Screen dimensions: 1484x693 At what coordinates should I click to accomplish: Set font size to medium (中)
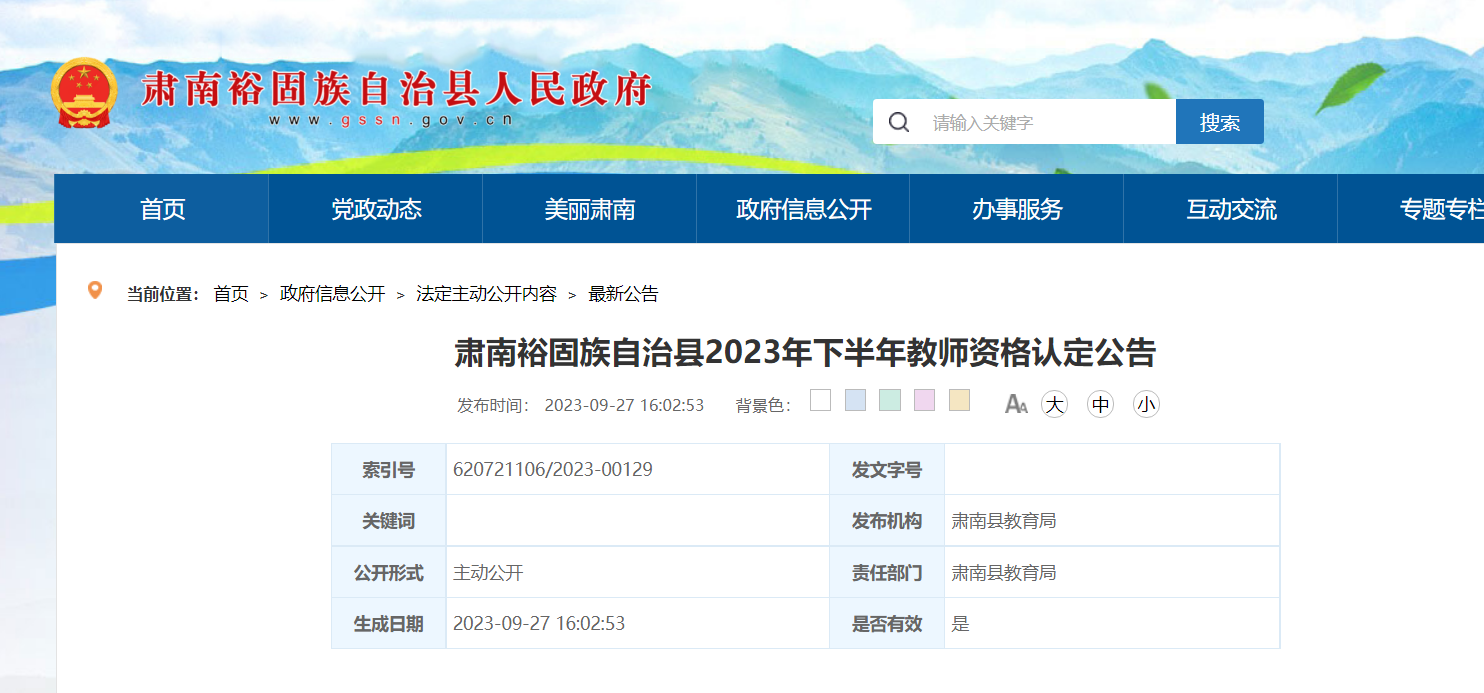click(1100, 404)
